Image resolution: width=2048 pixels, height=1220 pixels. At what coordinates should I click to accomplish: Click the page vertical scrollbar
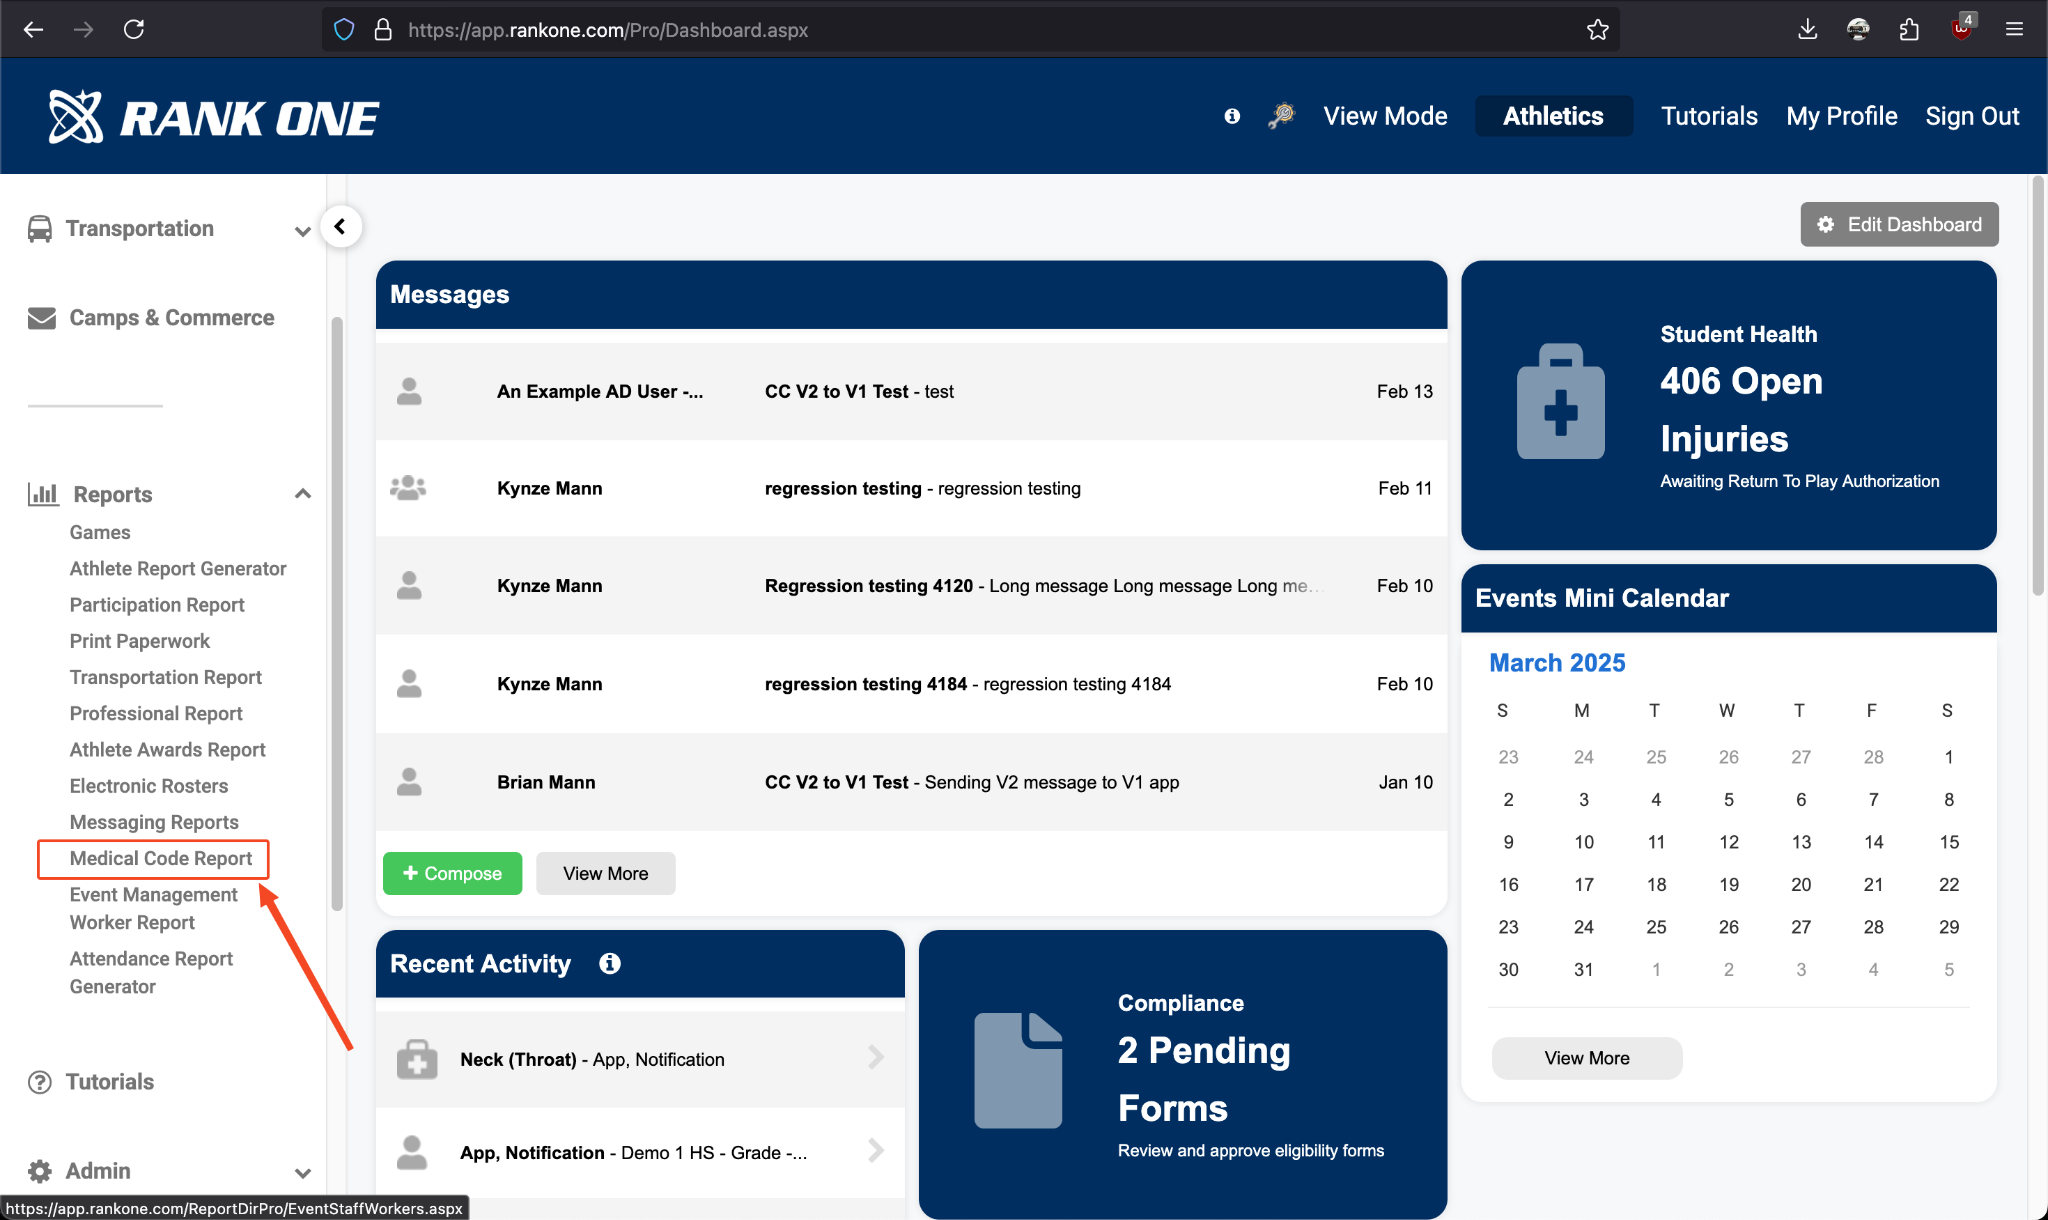click(x=2037, y=386)
